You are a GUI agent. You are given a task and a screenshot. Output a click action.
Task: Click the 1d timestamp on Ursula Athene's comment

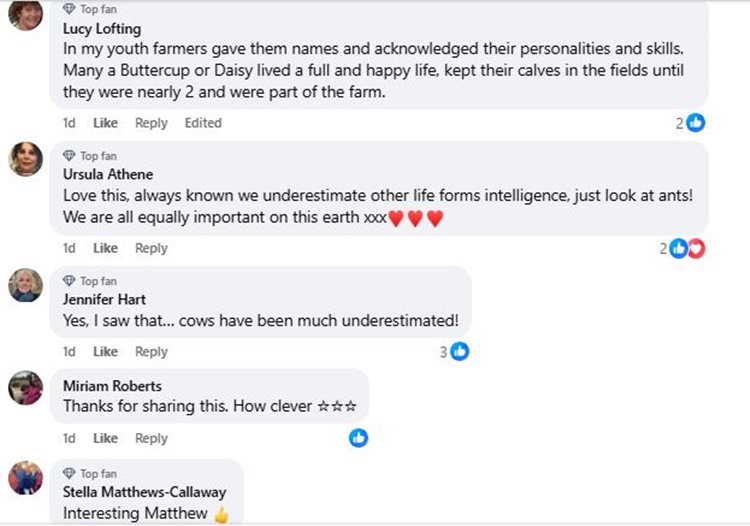(69, 248)
